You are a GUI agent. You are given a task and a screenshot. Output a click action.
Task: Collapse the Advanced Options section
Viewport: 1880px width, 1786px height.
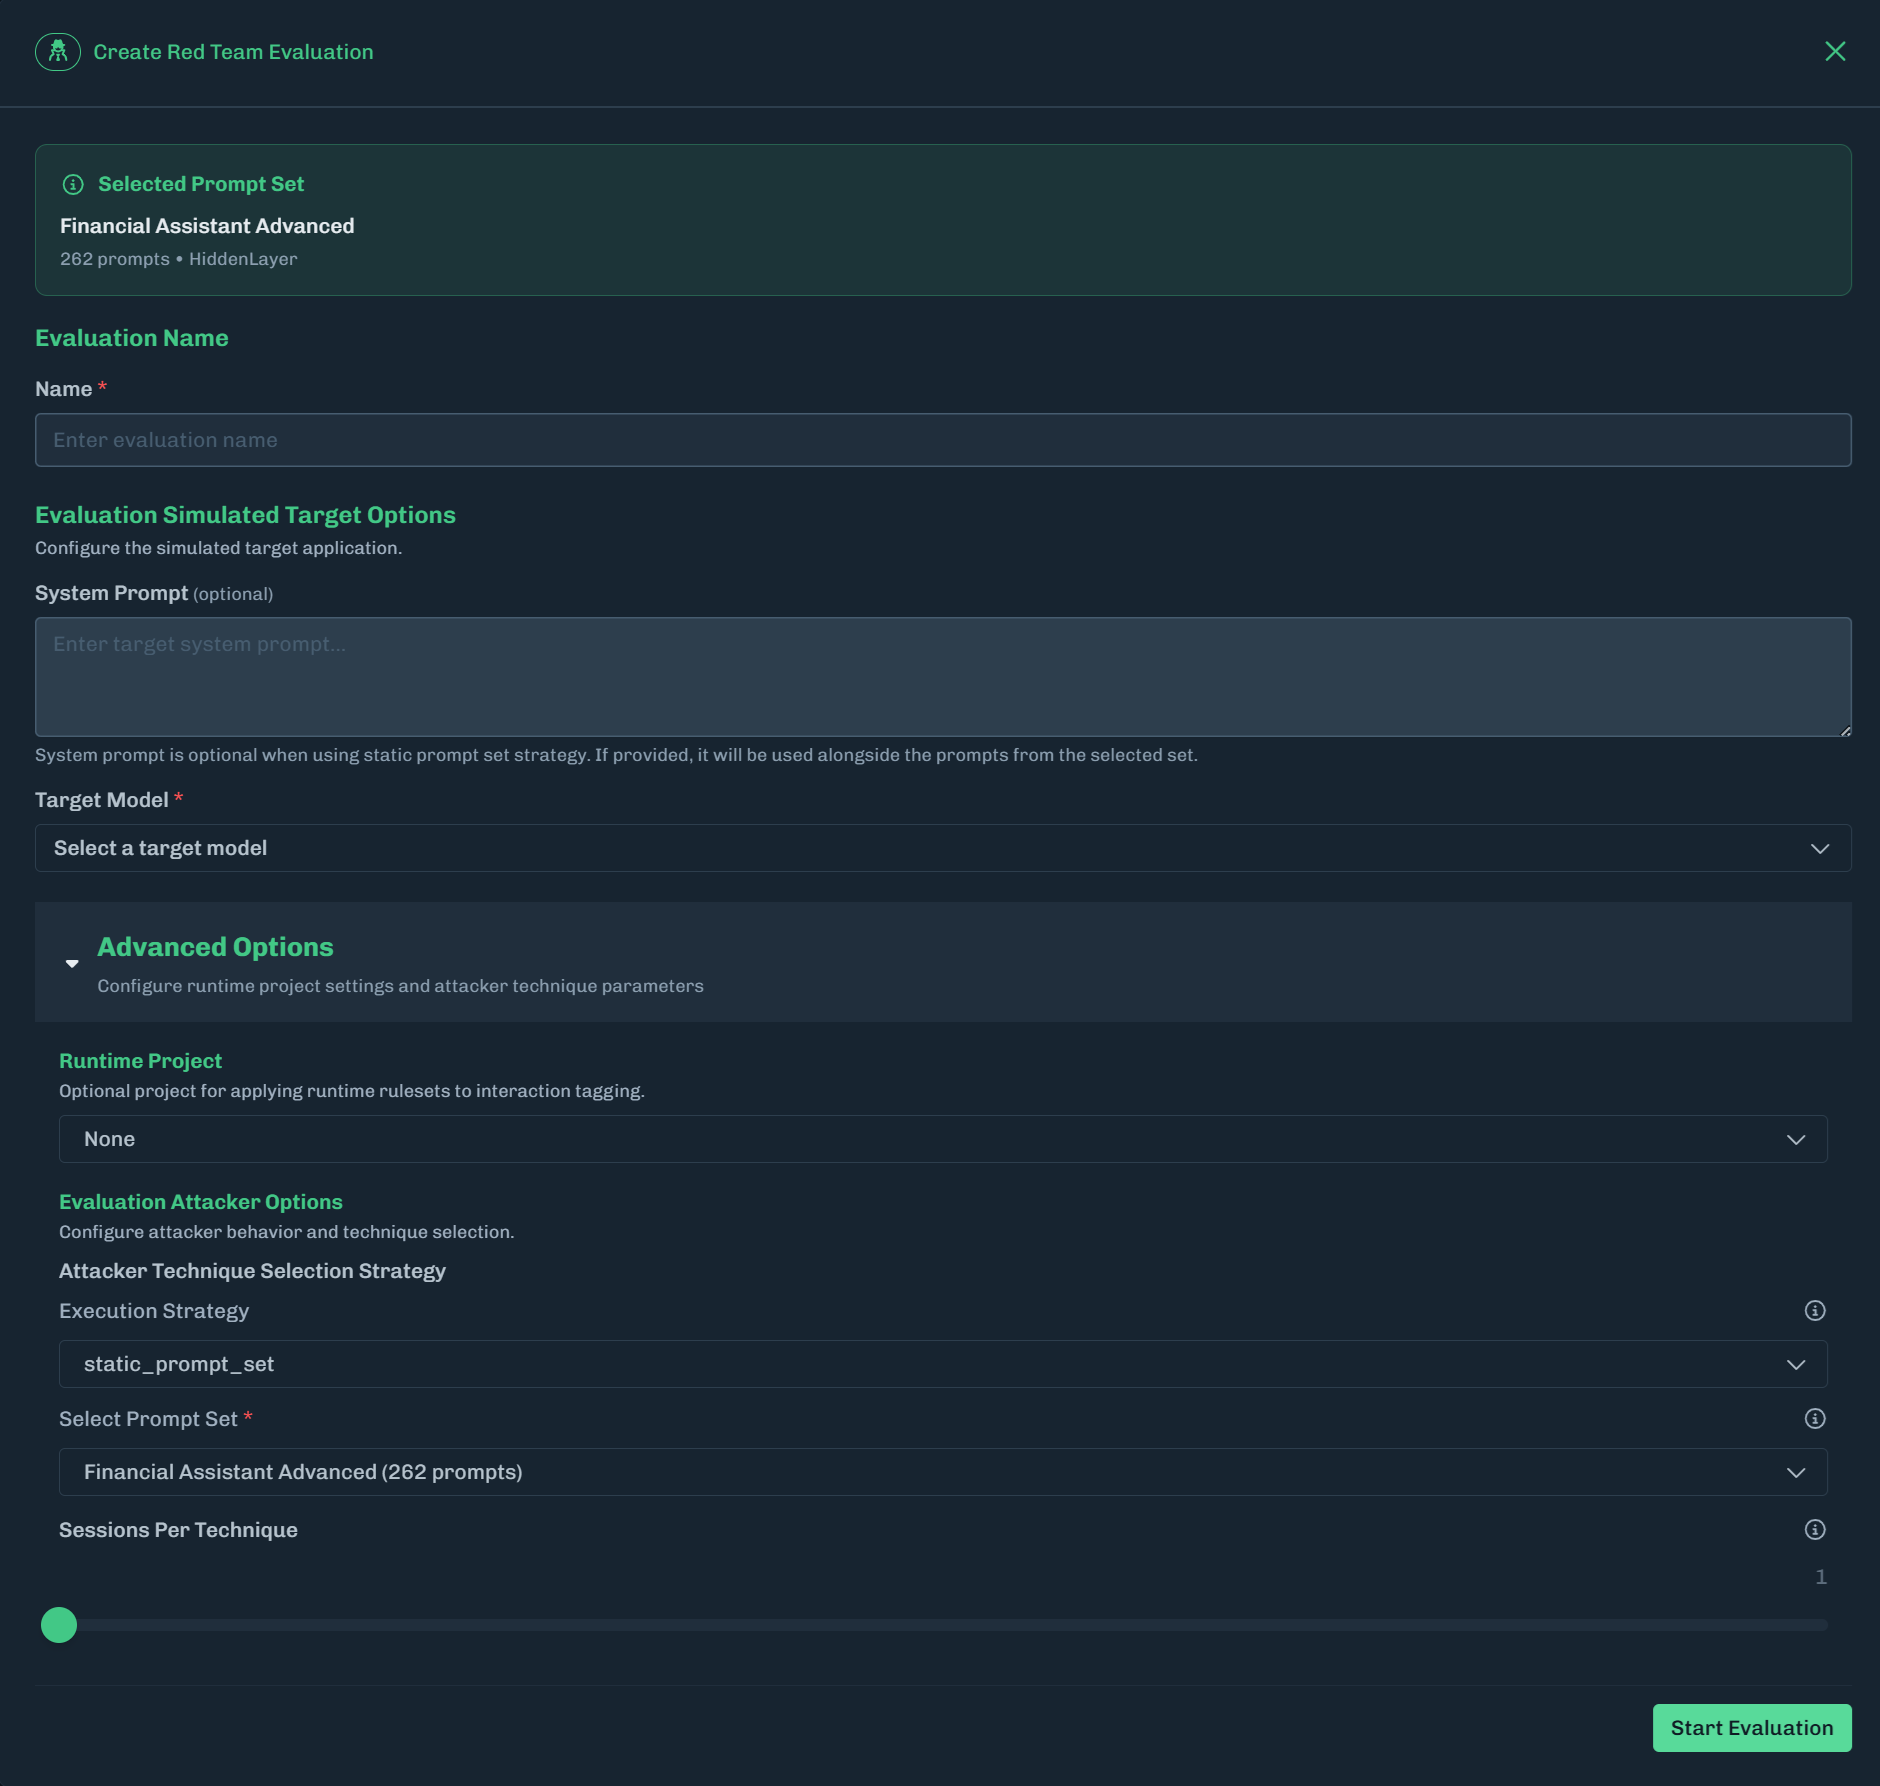coord(72,964)
